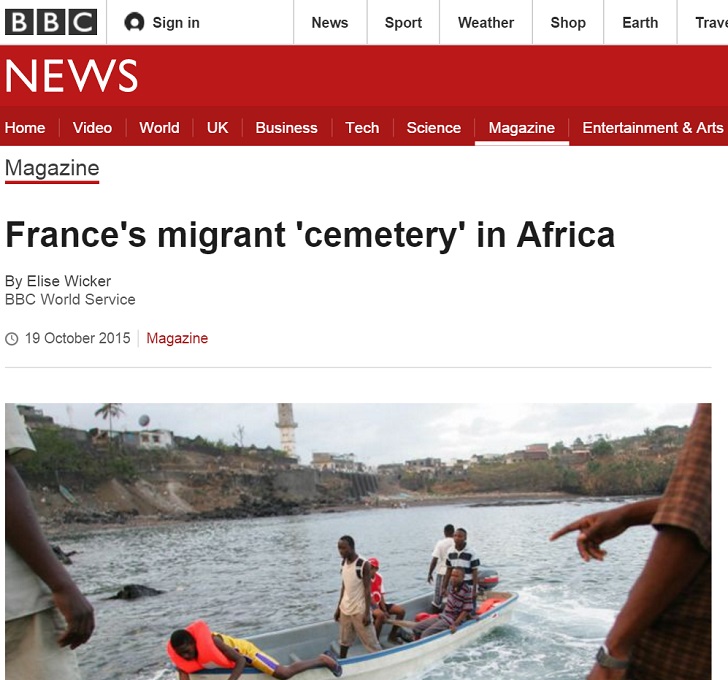Click the BBC logo blocks

pos(51,22)
